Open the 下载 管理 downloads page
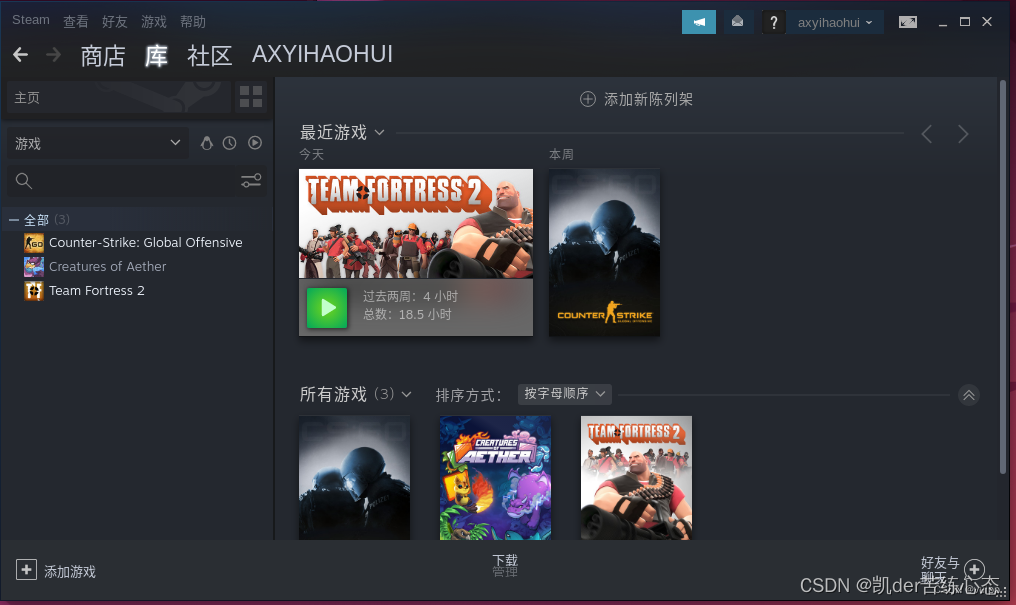This screenshot has height=605, width=1016. tap(505, 565)
